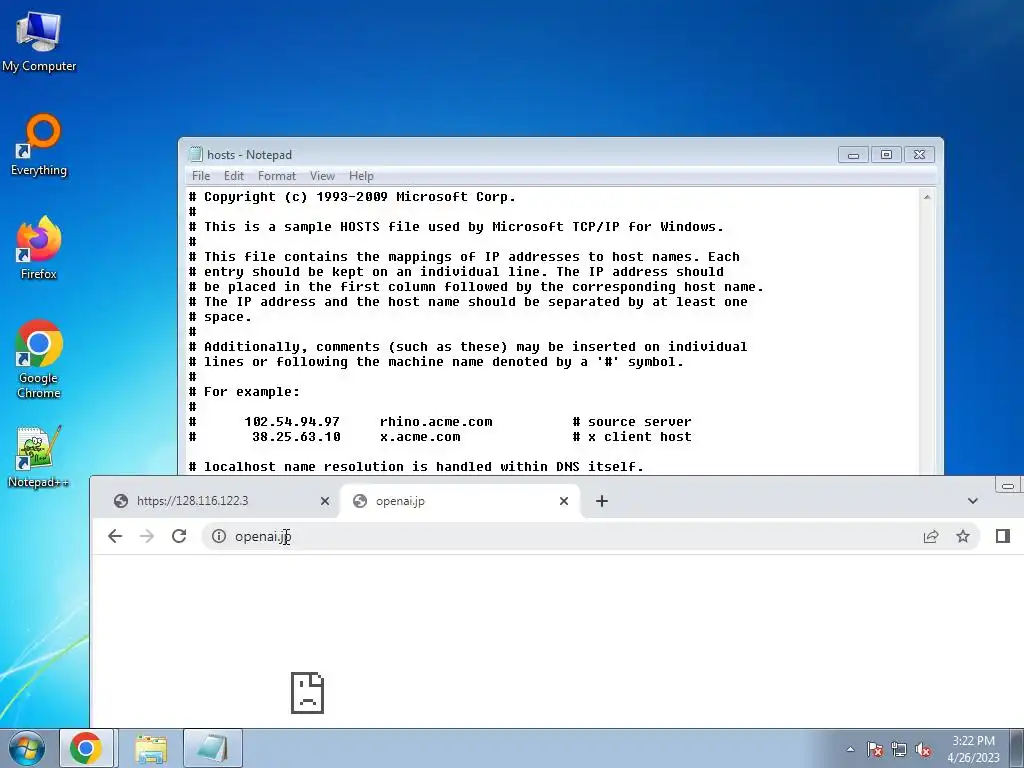The width and height of the screenshot is (1024, 768).
Task: Click Show desktop button at taskbar end
Action: (1017, 748)
